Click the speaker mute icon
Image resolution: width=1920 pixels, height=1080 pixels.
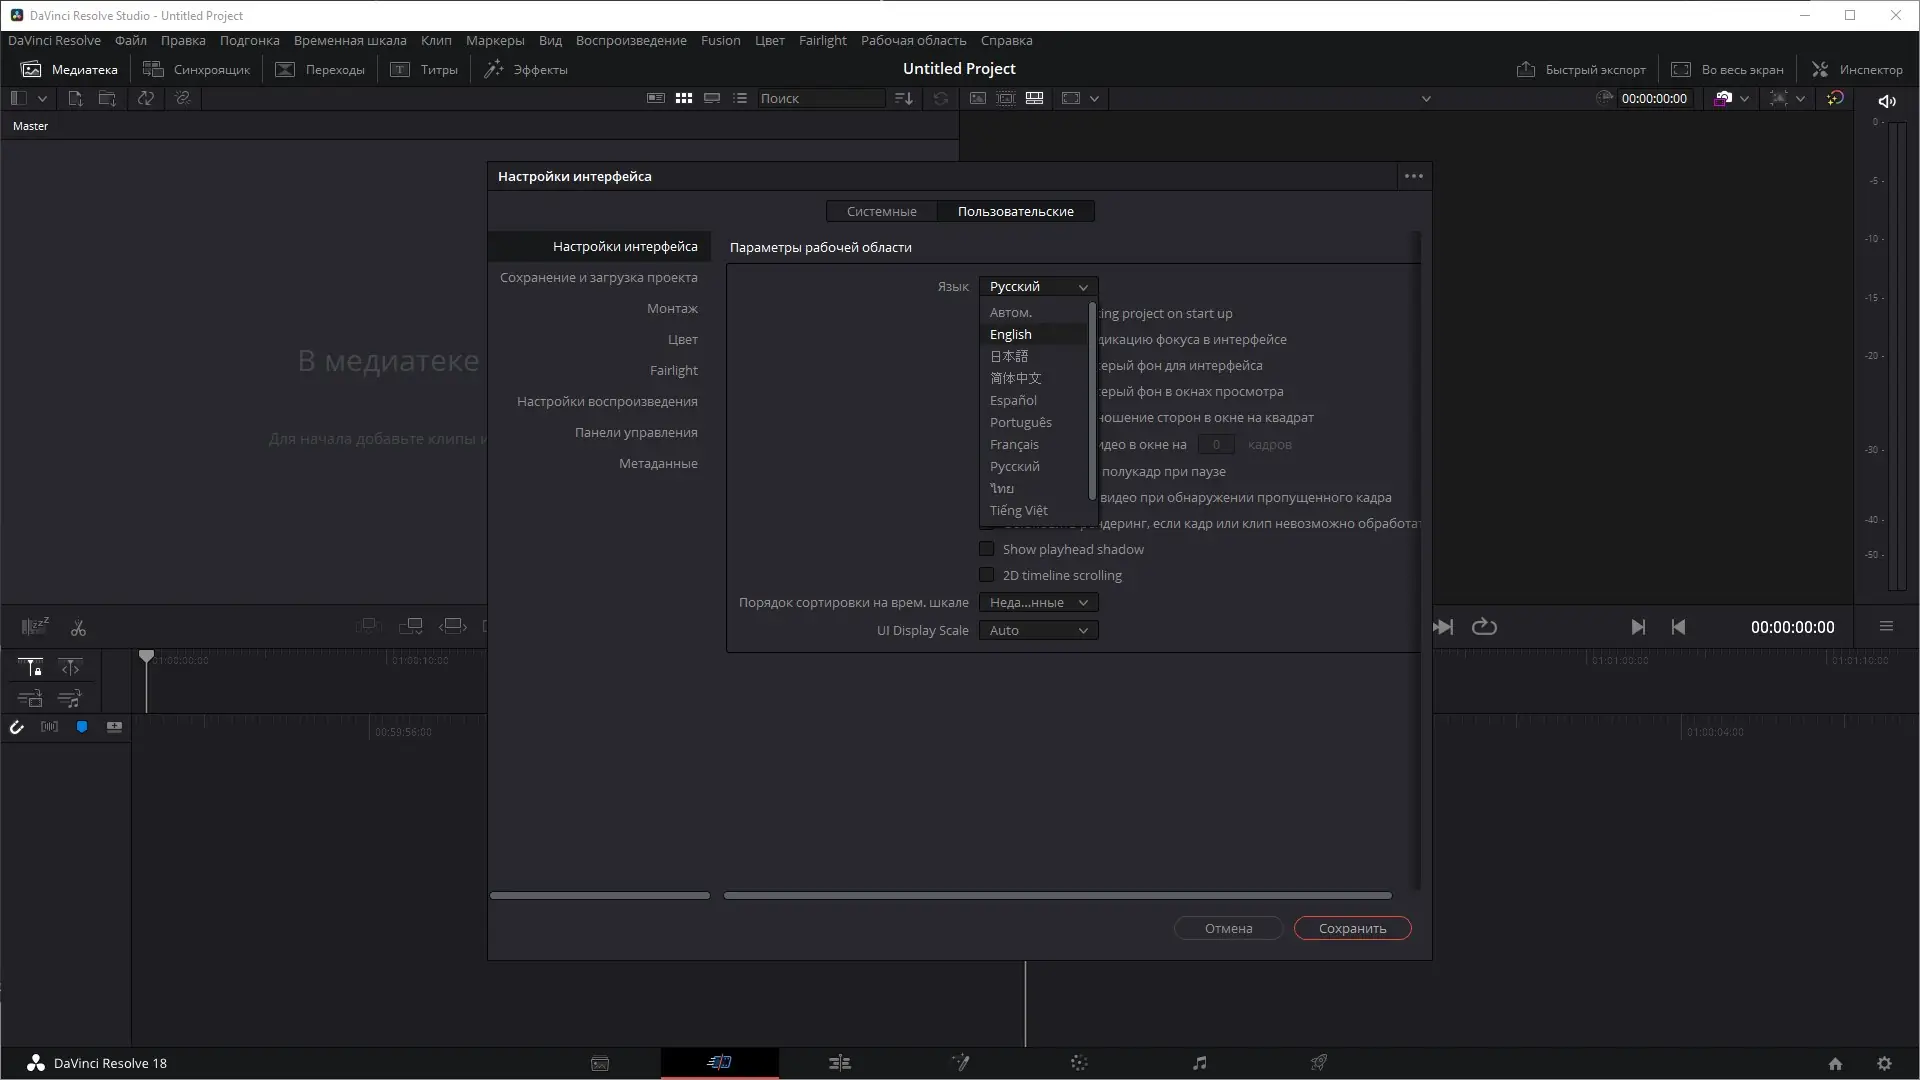coord(1887,101)
